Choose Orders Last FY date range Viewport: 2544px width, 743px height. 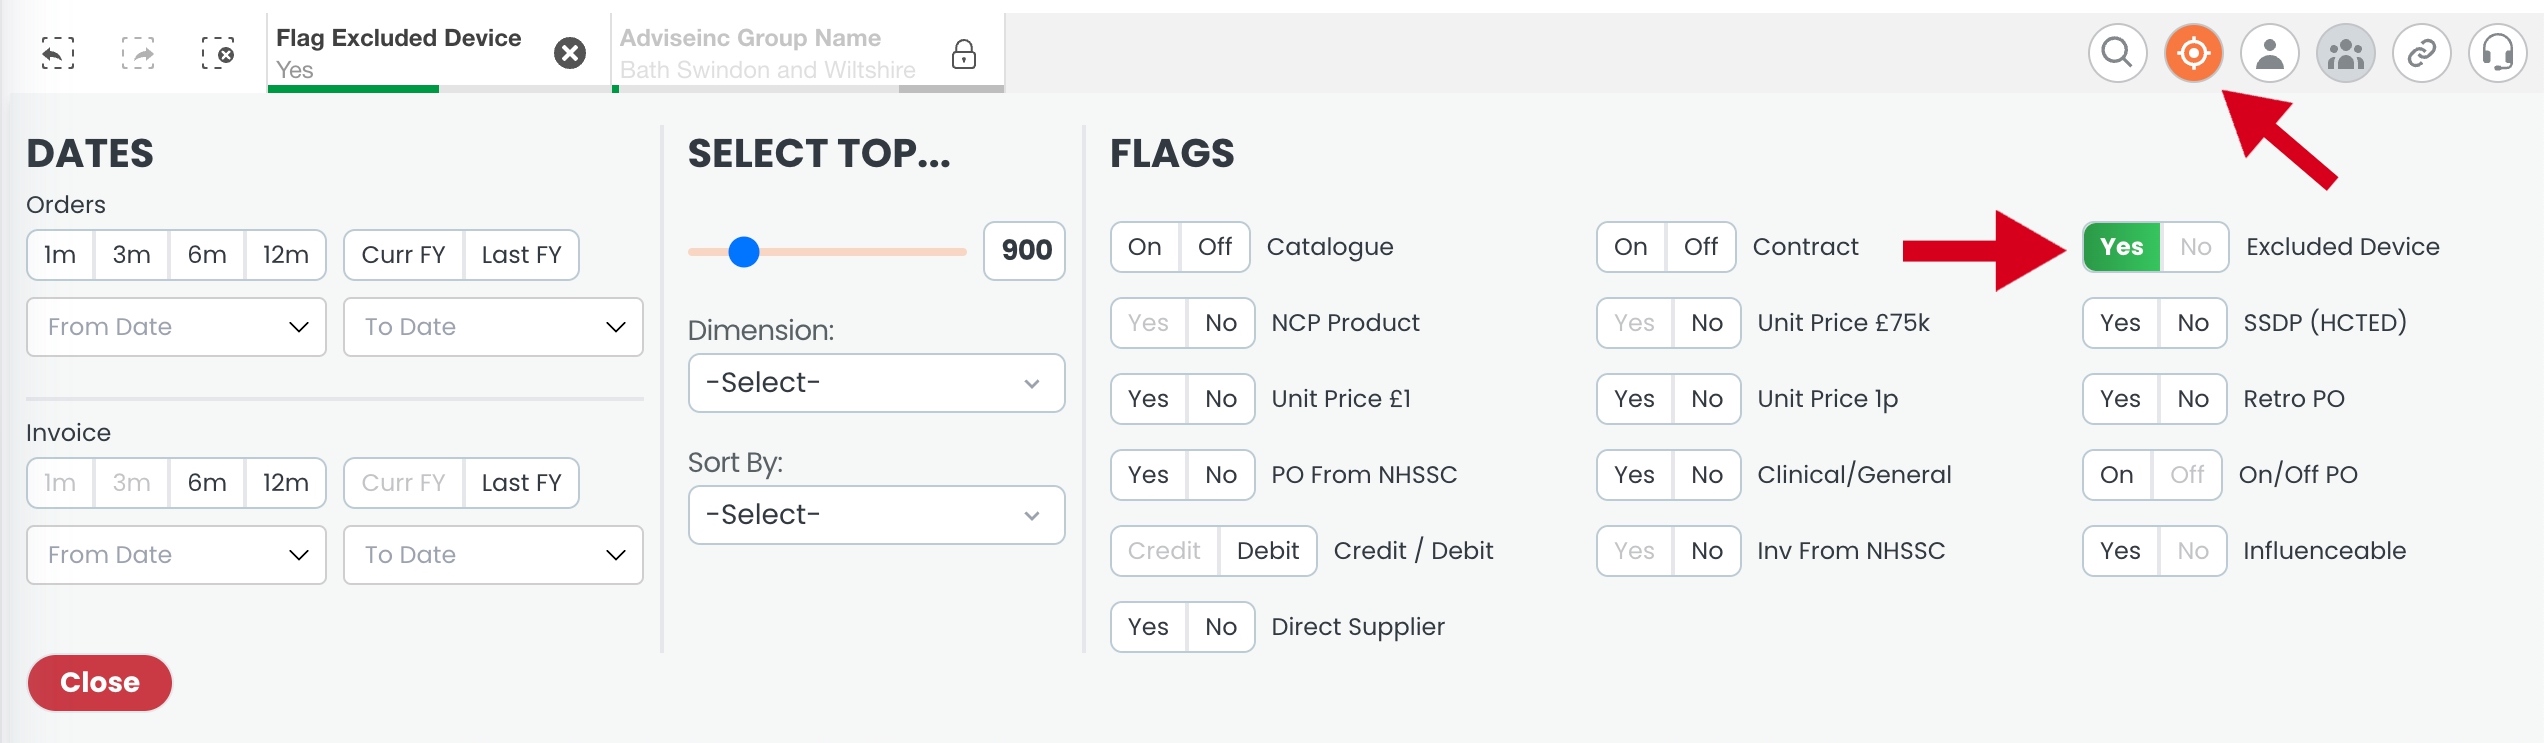(x=521, y=255)
